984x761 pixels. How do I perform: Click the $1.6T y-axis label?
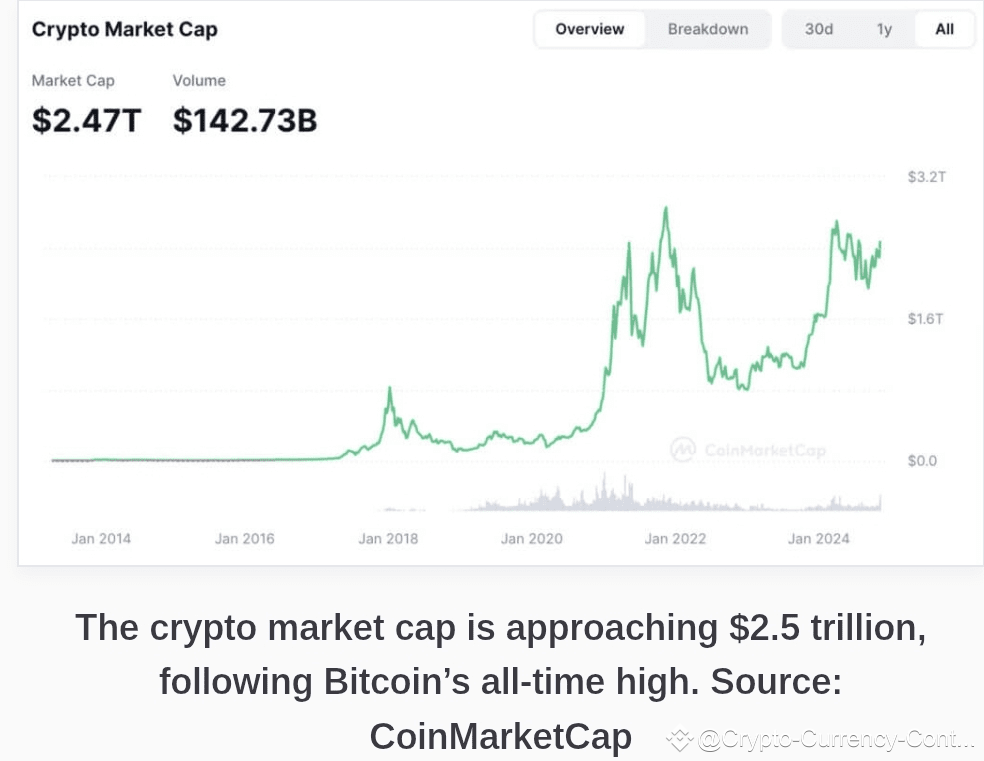(x=926, y=319)
